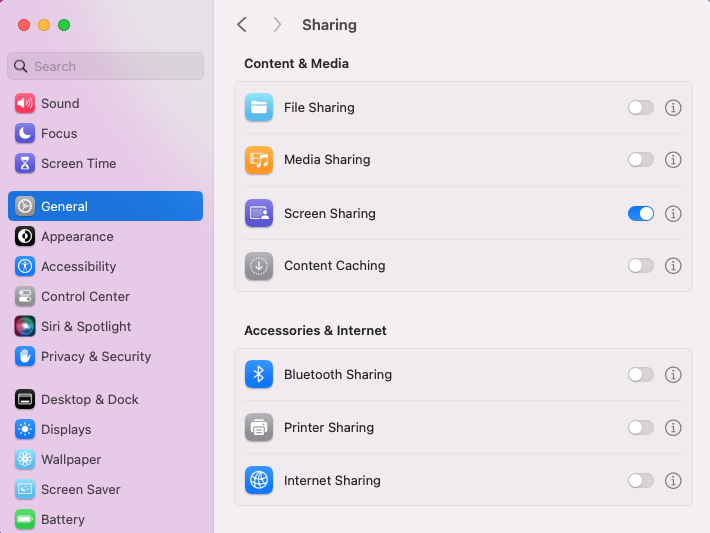This screenshot has width=710, height=533.
Task: Select Battery label in sidebar
Action: tap(63, 519)
